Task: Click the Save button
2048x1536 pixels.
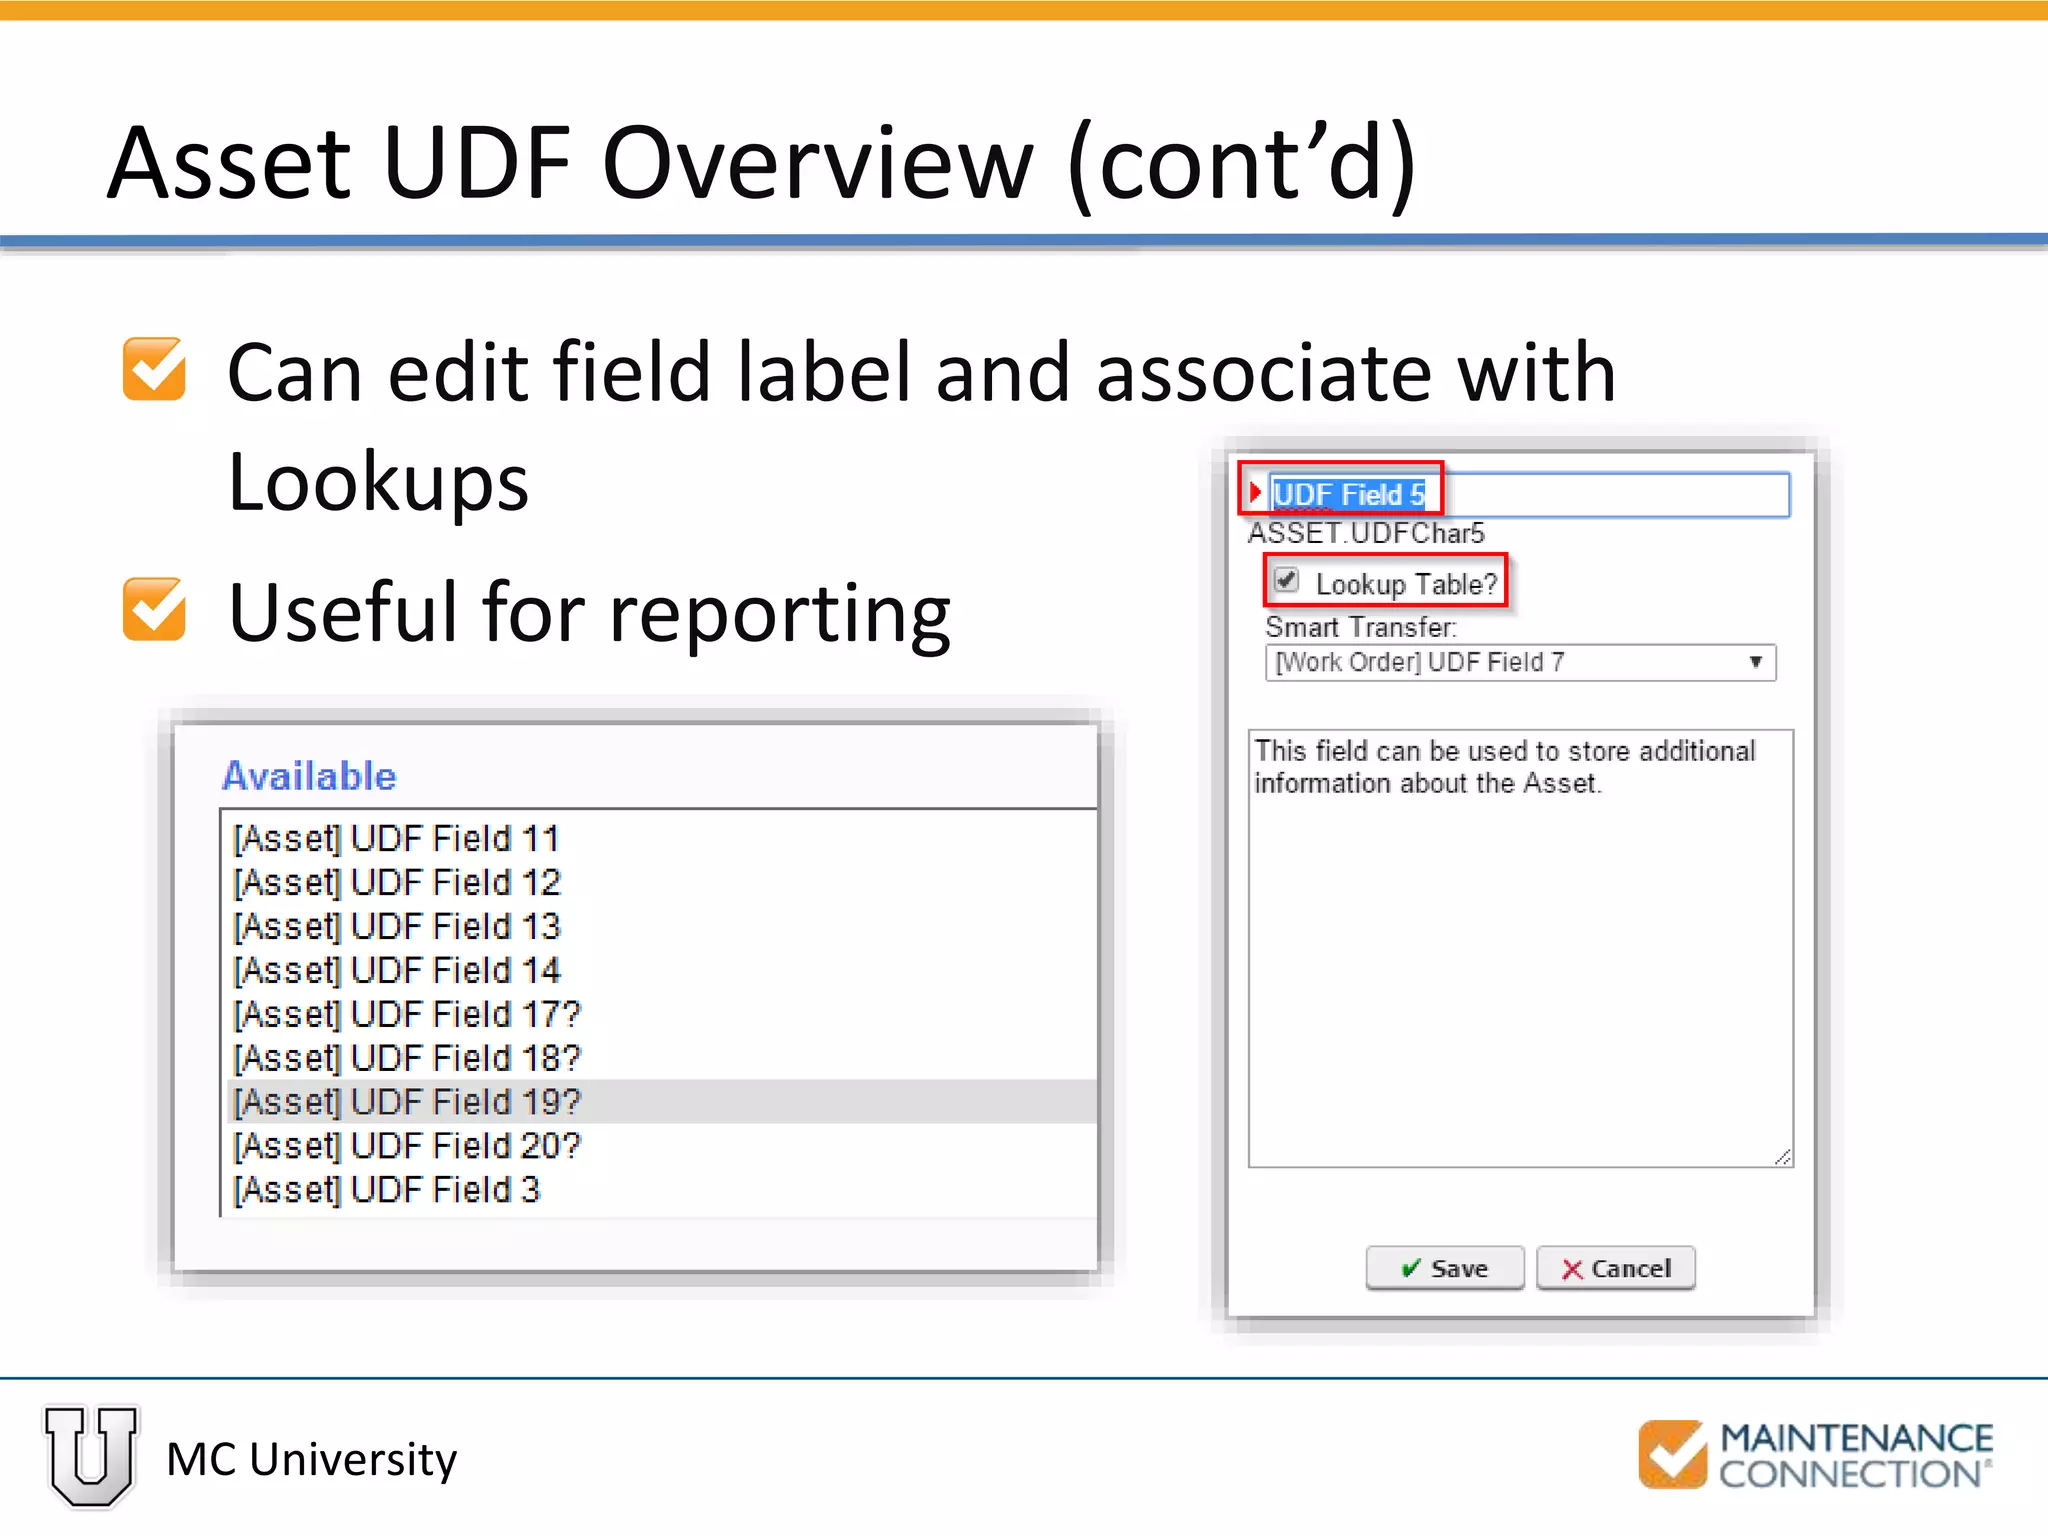Action: pyautogui.click(x=1444, y=1268)
